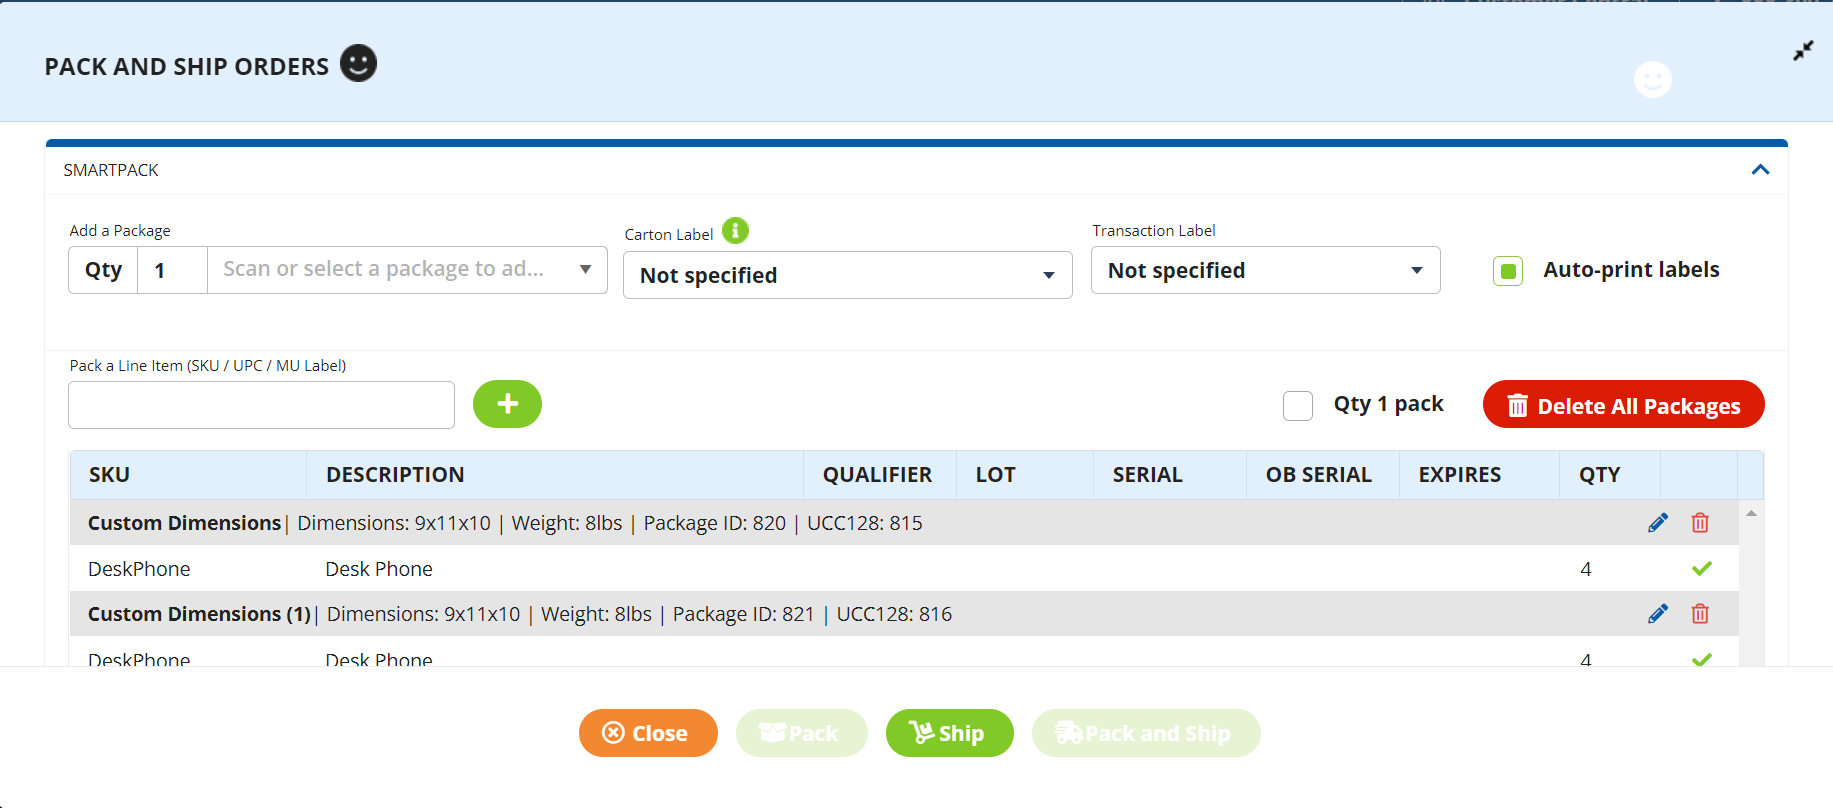Click the Pack a Line Item input field
Screen dimensions: 1833x808
(x=261, y=405)
